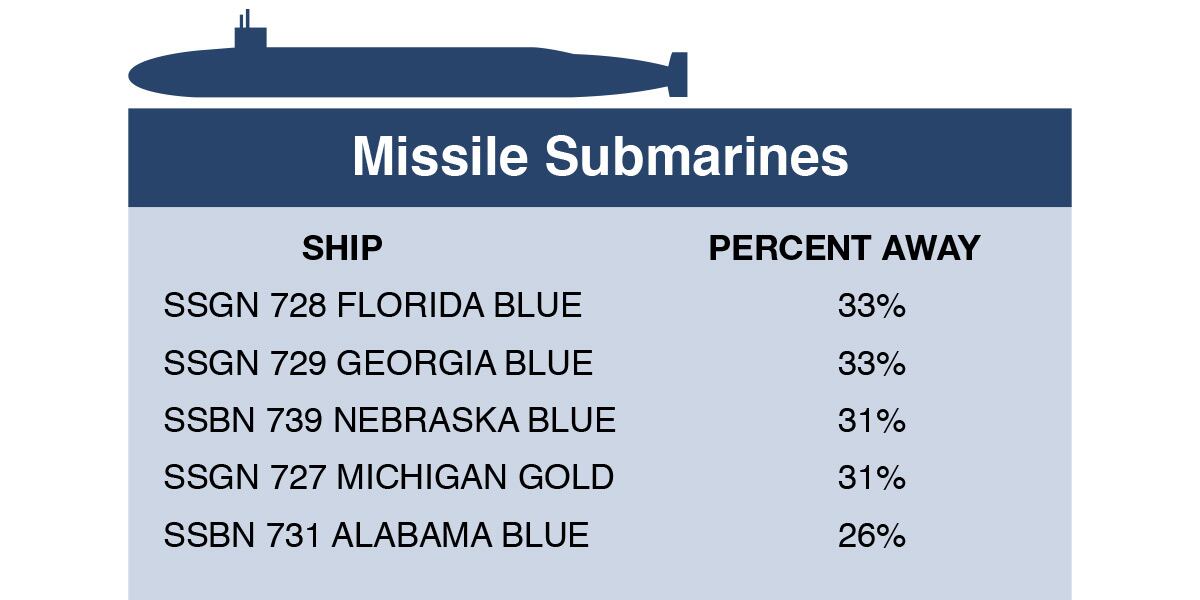Click Michigan Gold's 31% figure
This screenshot has height=600, width=1200.
pyautogui.click(x=871, y=477)
